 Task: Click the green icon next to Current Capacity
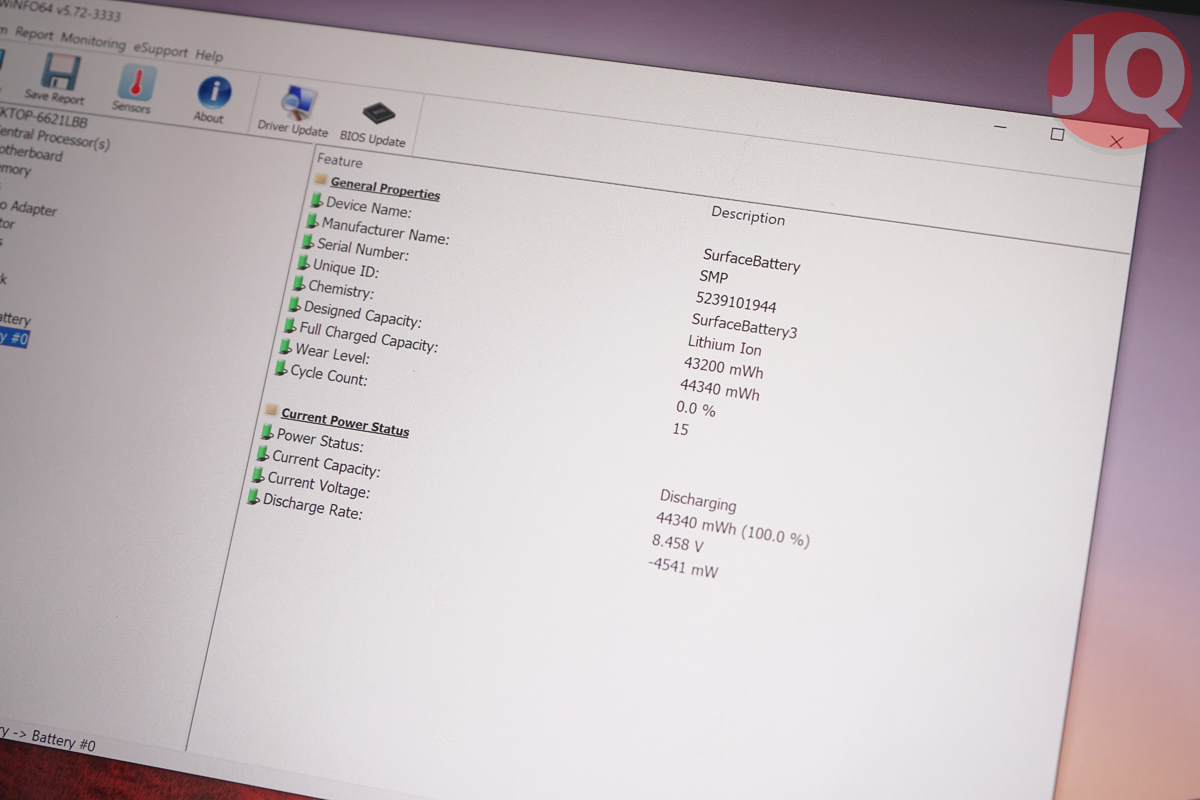262,453
